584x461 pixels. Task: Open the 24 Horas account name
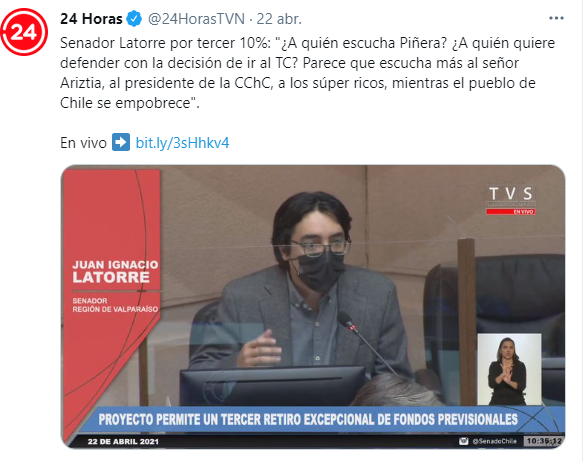pos(91,19)
